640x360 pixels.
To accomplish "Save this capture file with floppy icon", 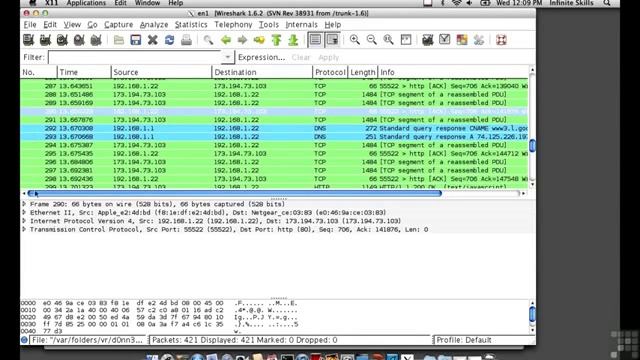I will (136, 40).
